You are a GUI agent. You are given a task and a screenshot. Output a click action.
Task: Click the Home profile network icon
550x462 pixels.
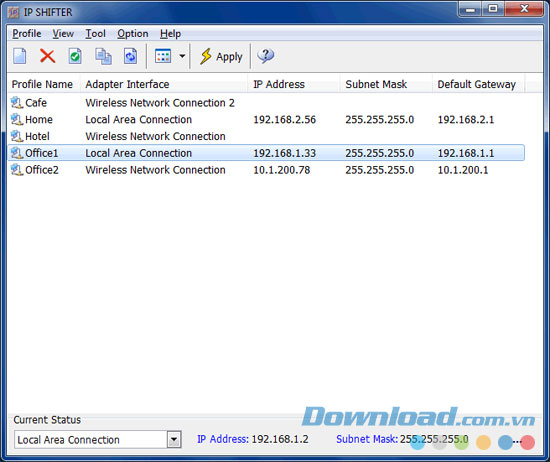pyautogui.click(x=17, y=119)
